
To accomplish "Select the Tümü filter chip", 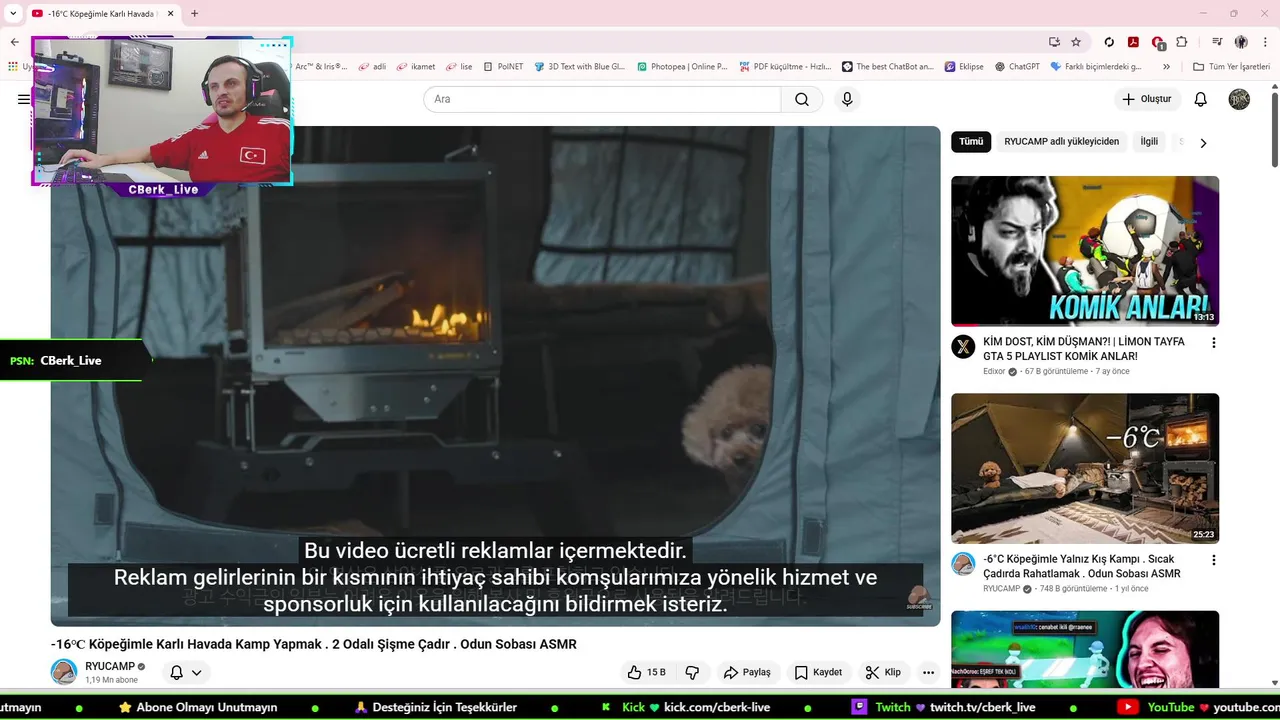I will coord(971,142).
